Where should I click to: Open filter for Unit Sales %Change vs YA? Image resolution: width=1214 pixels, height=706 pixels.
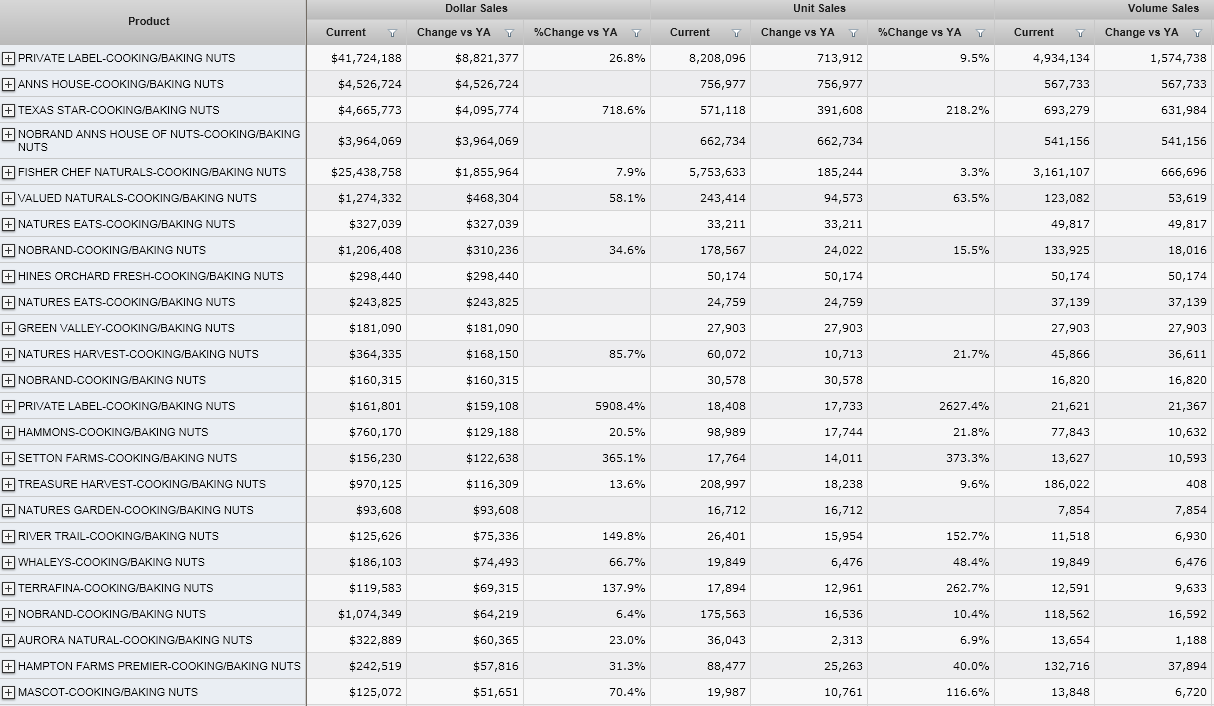click(980, 33)
